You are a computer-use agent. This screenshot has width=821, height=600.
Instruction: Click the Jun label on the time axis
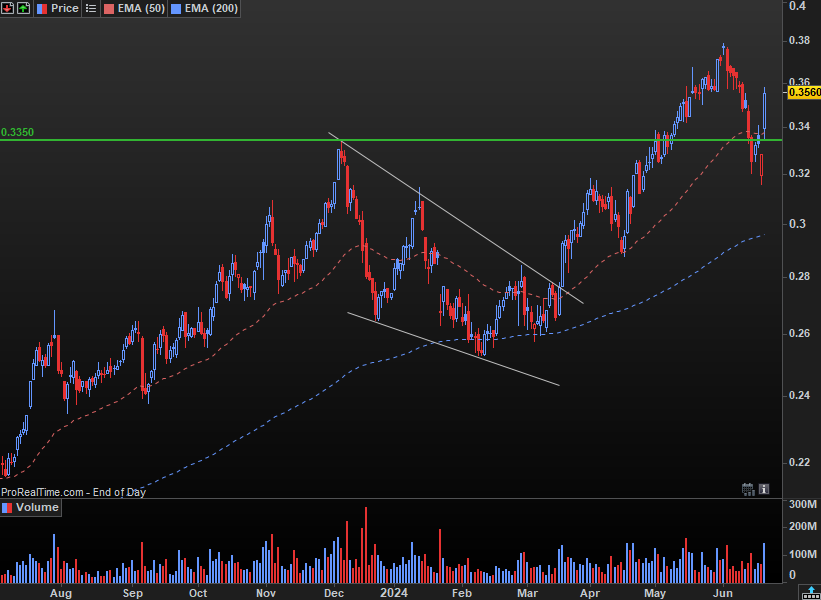coord(724,593)
